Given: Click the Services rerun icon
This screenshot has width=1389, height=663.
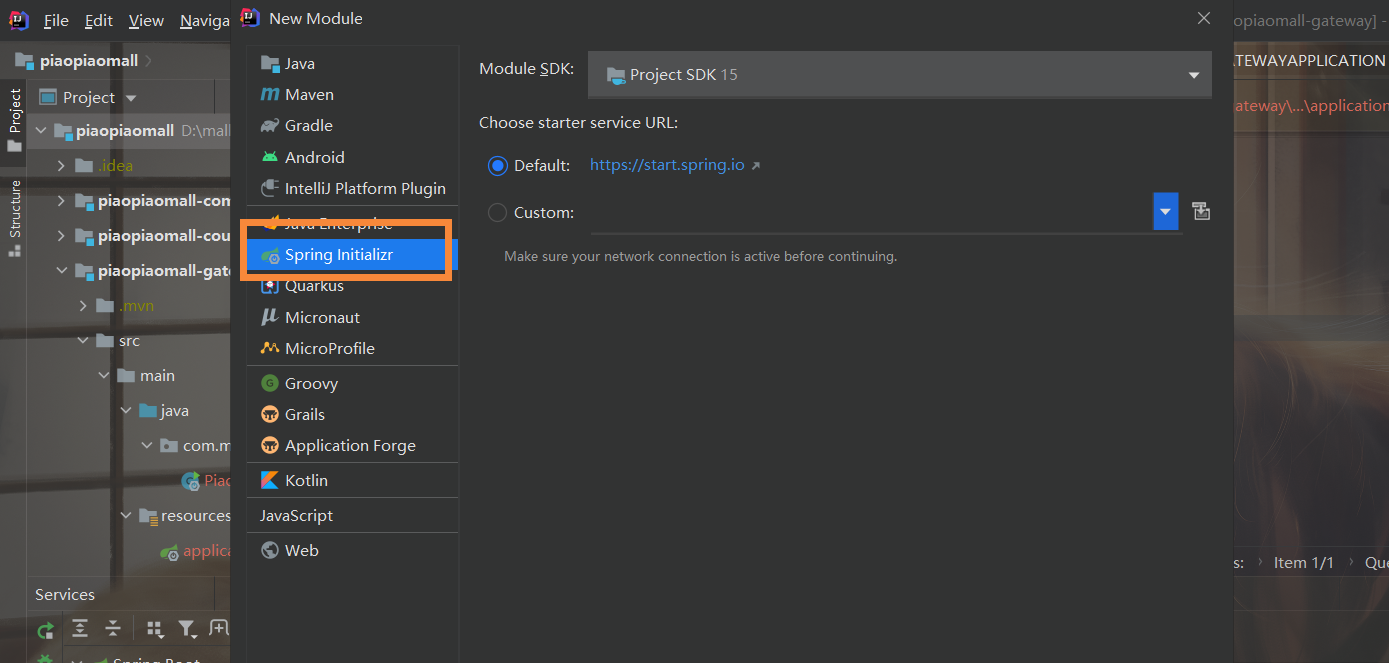Looking at the screenshot, I should pos(45,630).
